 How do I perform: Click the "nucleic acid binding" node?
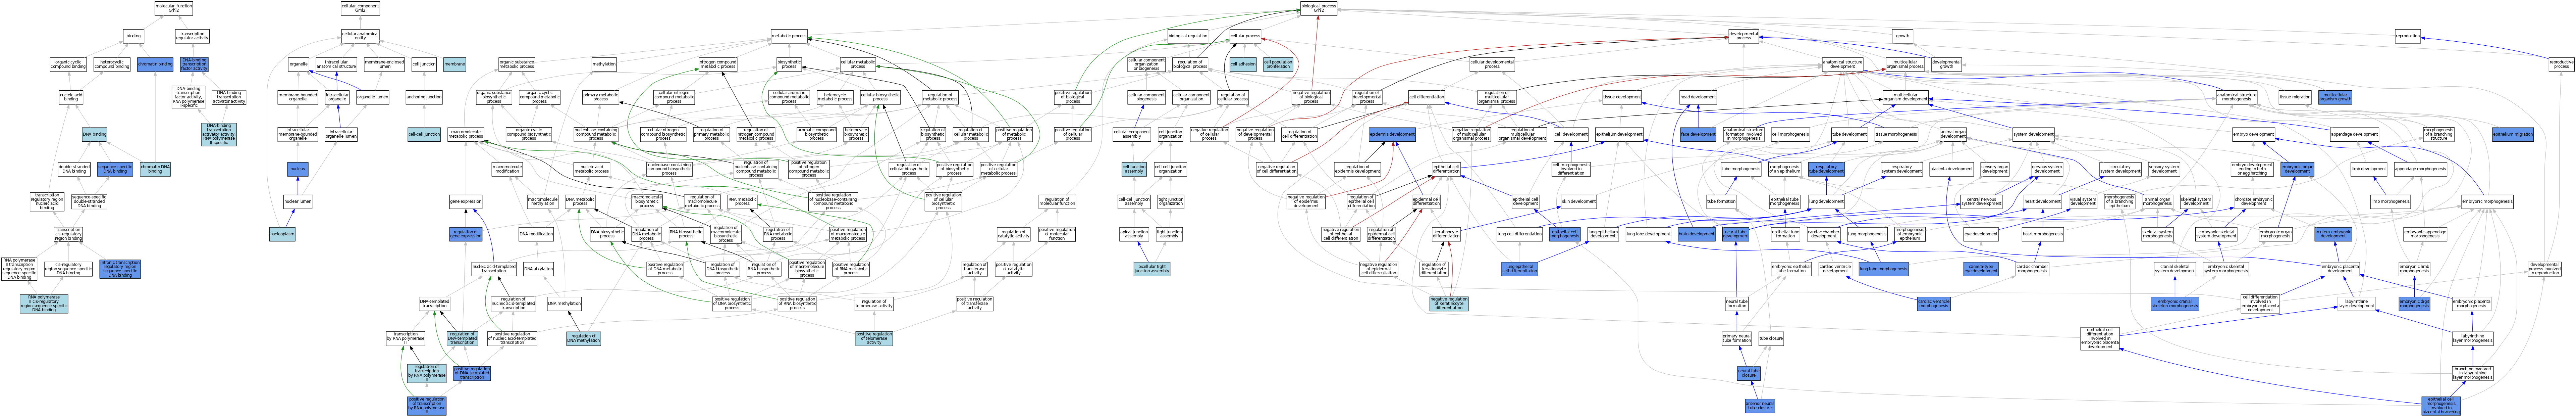coord(71,97)
